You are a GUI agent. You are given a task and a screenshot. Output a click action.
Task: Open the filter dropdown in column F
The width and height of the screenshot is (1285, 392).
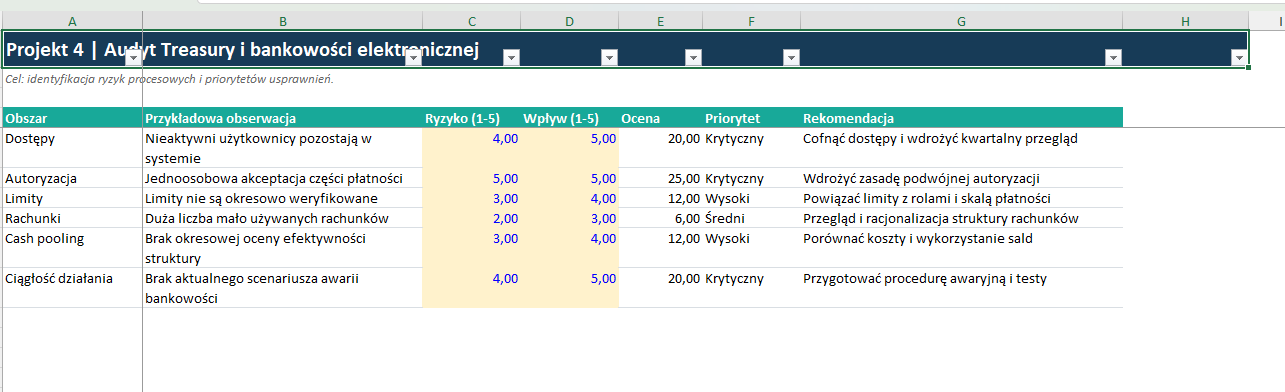coord(791,59)
